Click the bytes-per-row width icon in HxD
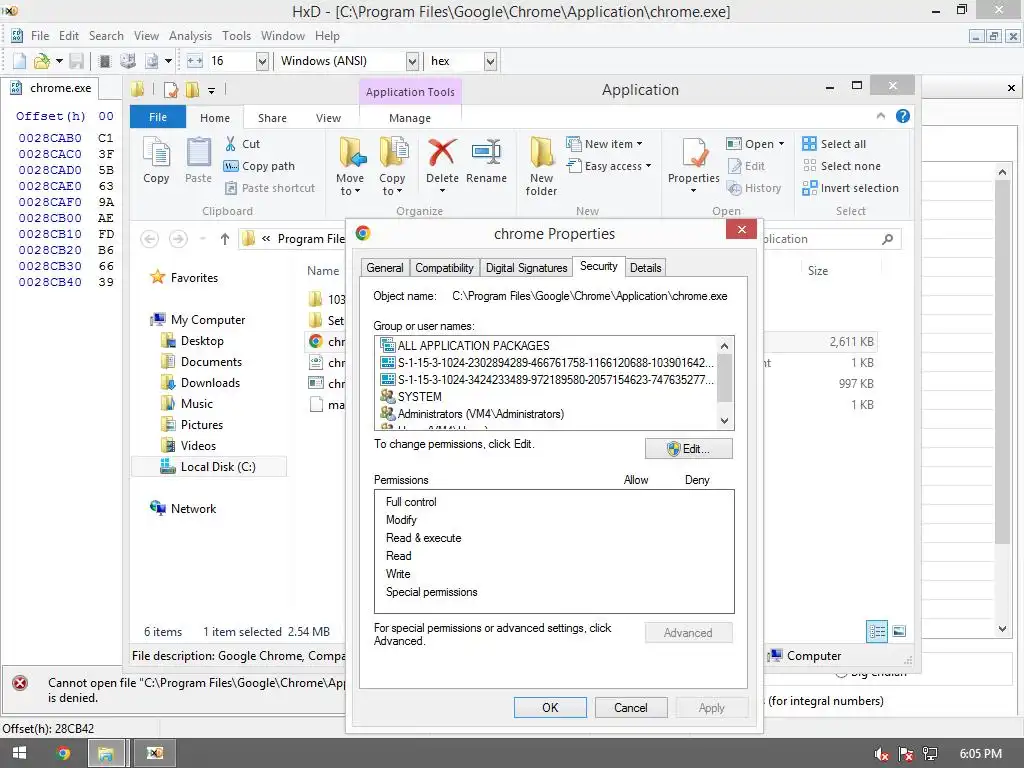This screenshot has width=1024, height=768. coord(195,61)
